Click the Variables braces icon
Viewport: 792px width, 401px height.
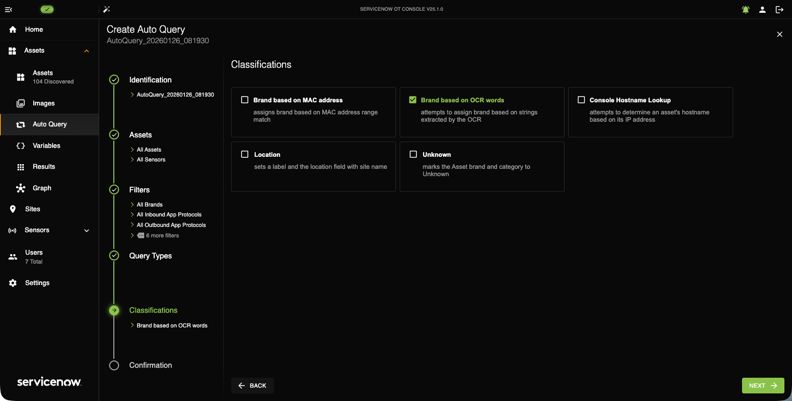[21, 146]
